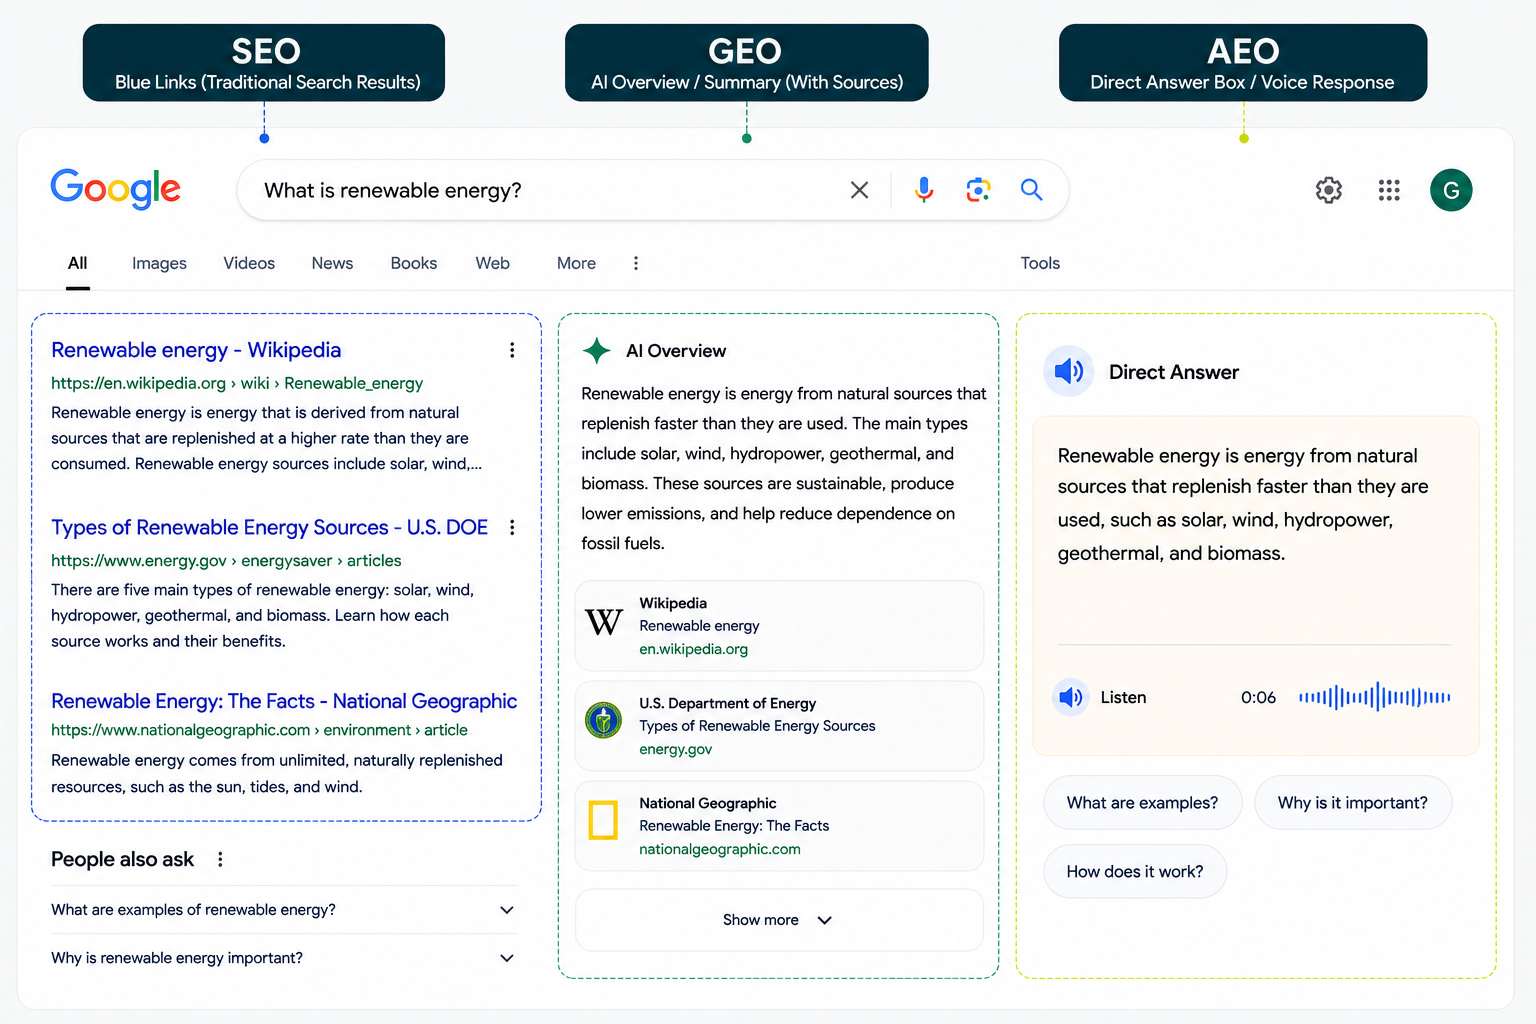Click the audio waveform progress bar
1536x1024 pixels.
(x=1374, y=697)
